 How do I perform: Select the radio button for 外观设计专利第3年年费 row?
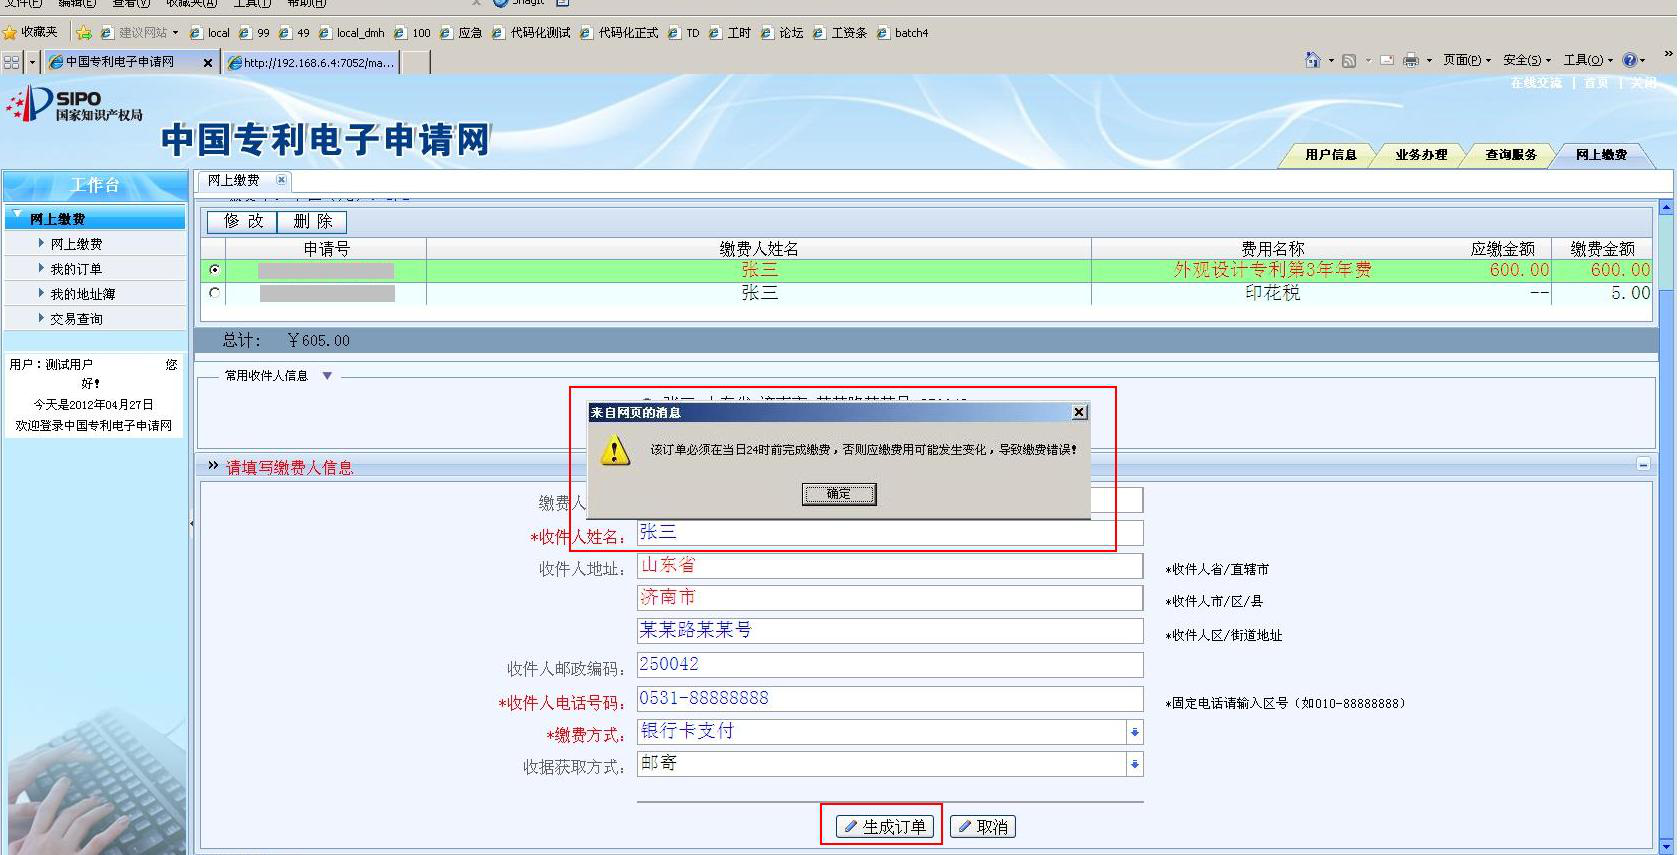pyautogui.click(x=214, y=270)
